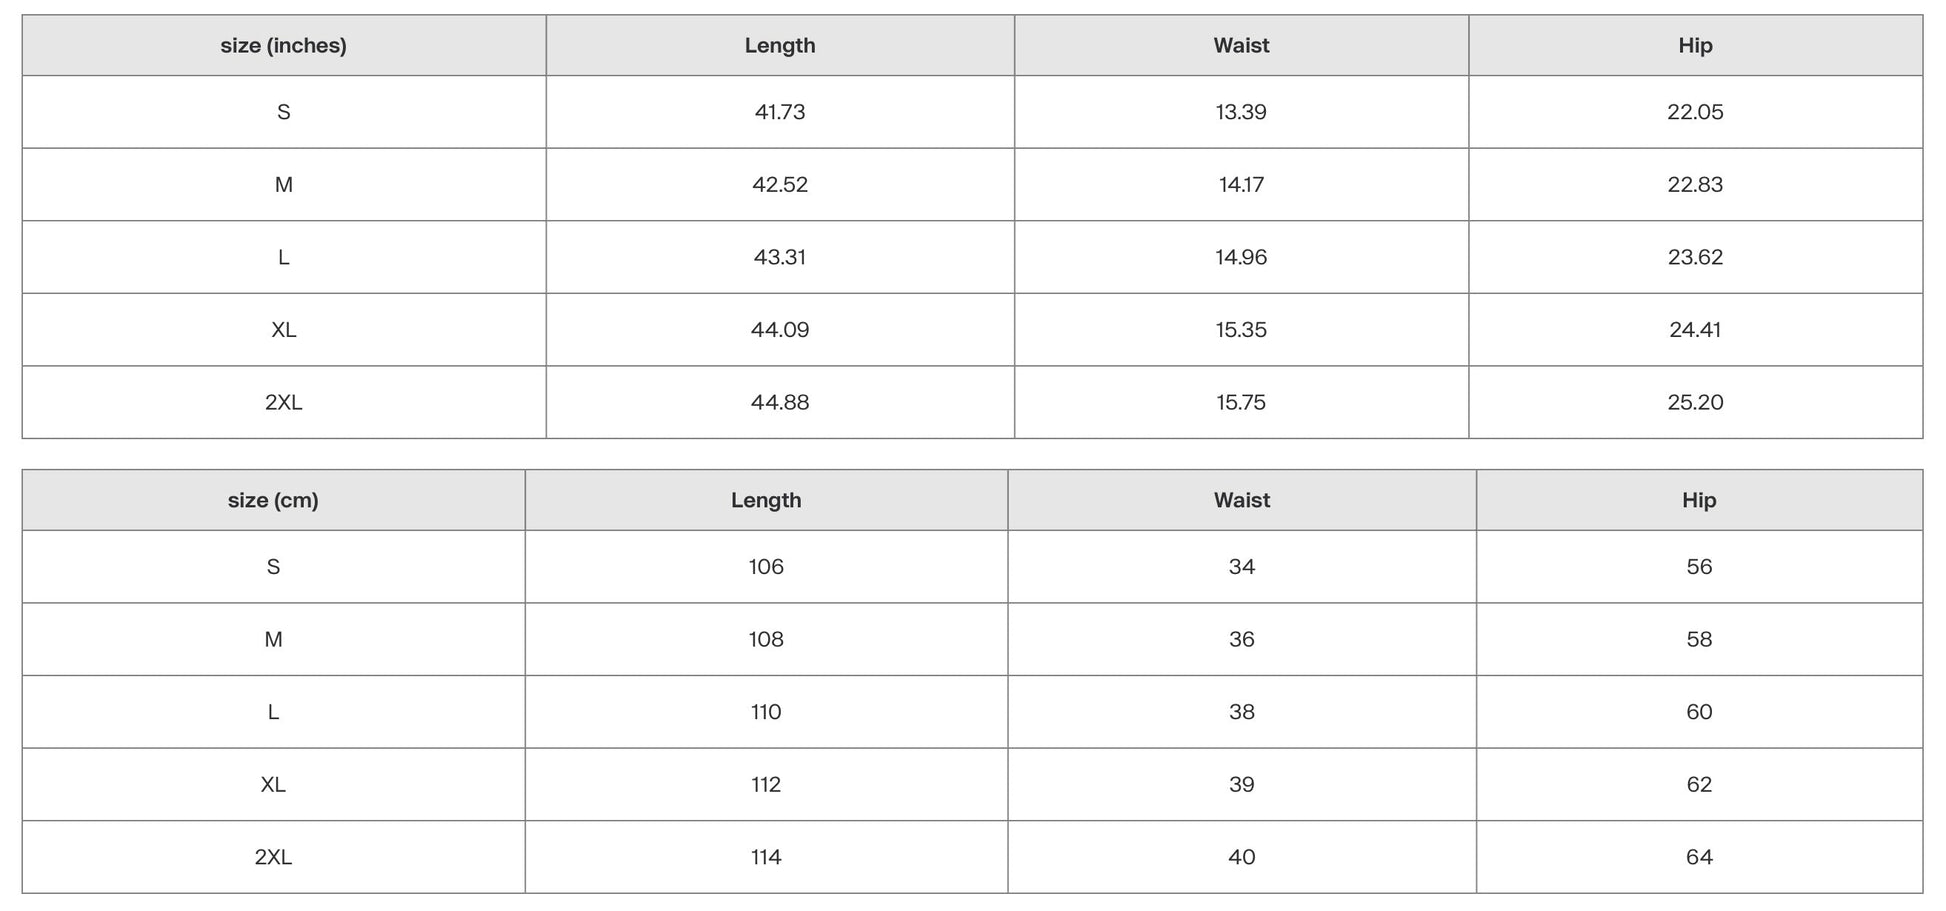
Task: Click the 'size (cm)' header cell
Action: (x=273, y=501)
